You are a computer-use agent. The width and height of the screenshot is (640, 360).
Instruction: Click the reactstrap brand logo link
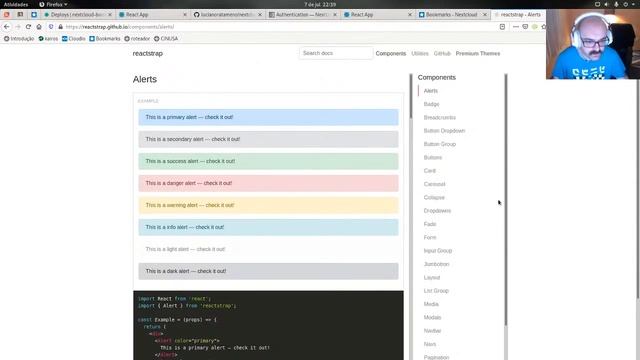[x=147, y=53]
